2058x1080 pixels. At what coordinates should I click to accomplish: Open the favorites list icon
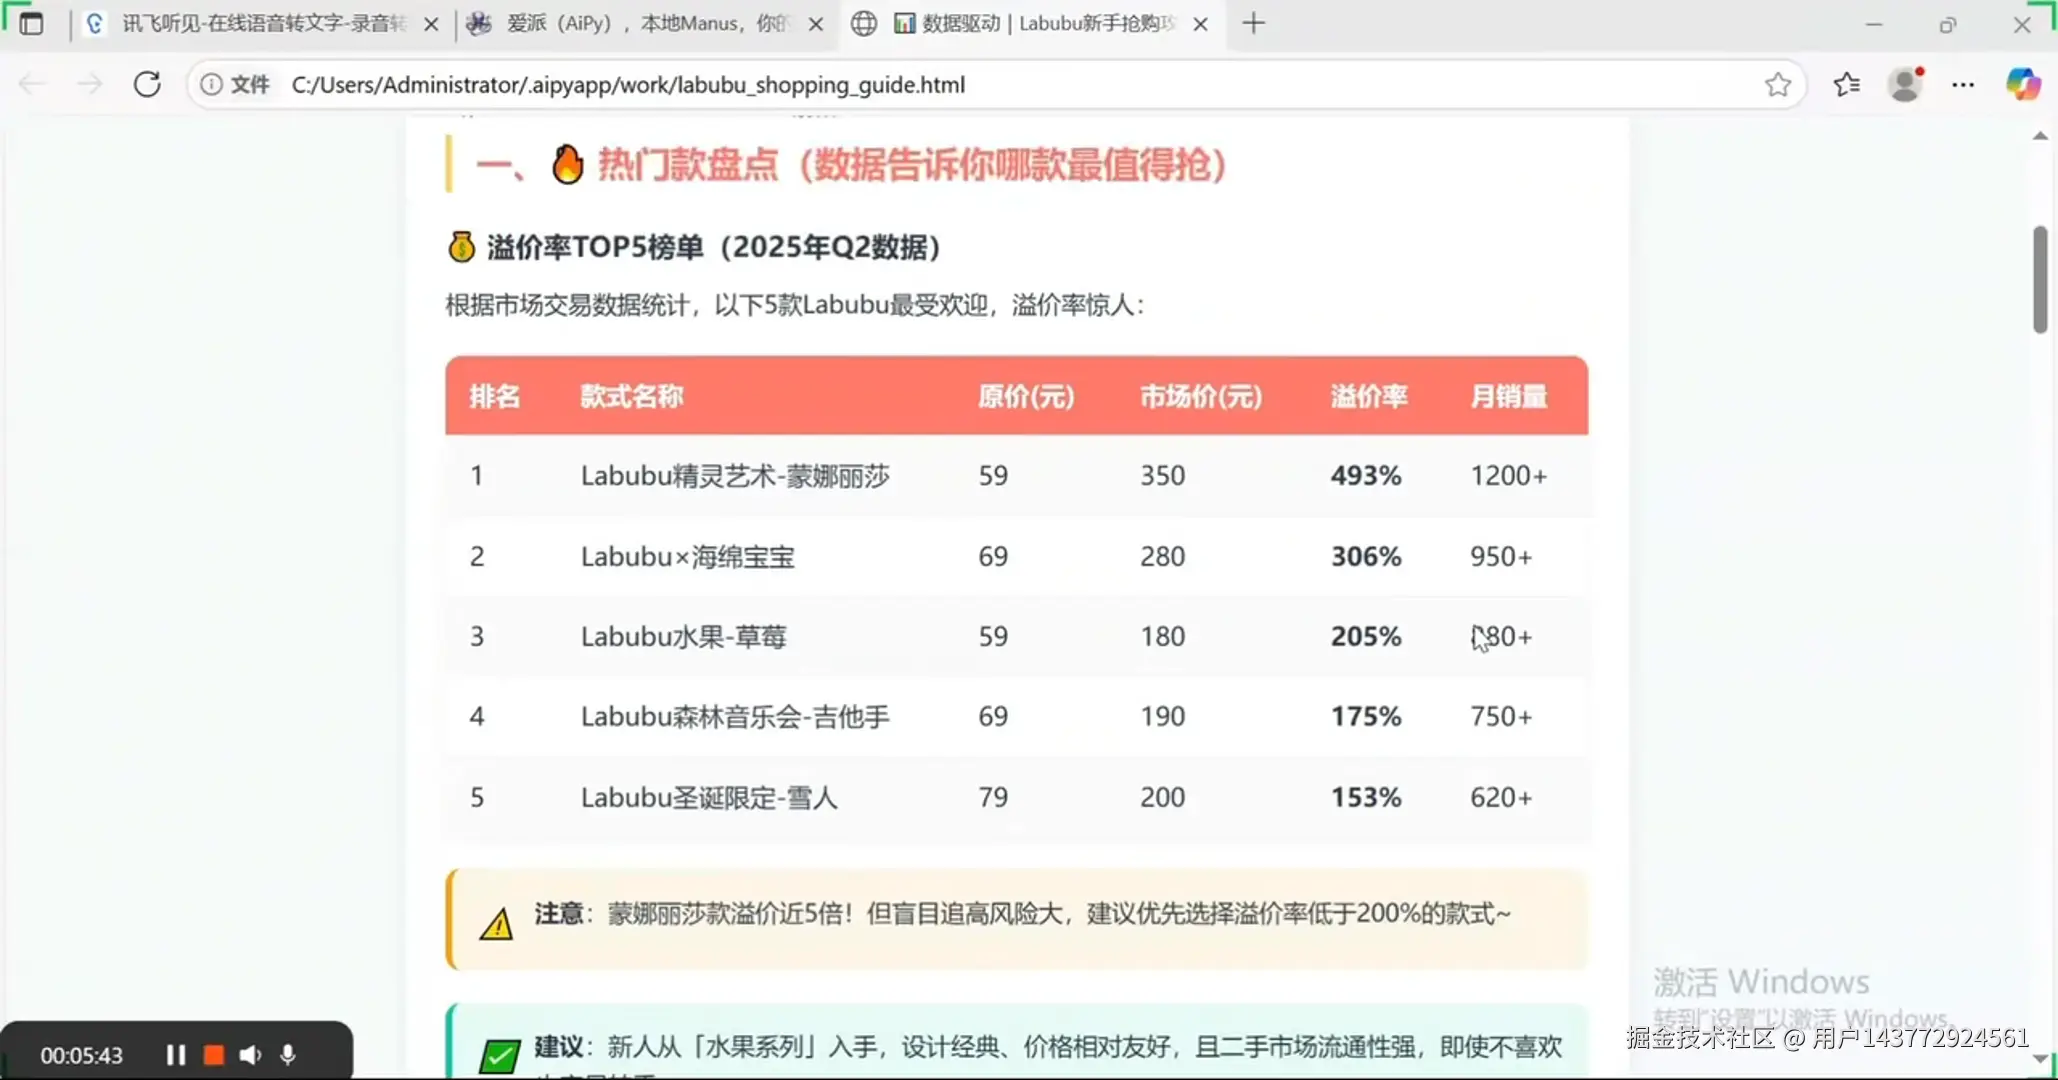coord(1846,85)
